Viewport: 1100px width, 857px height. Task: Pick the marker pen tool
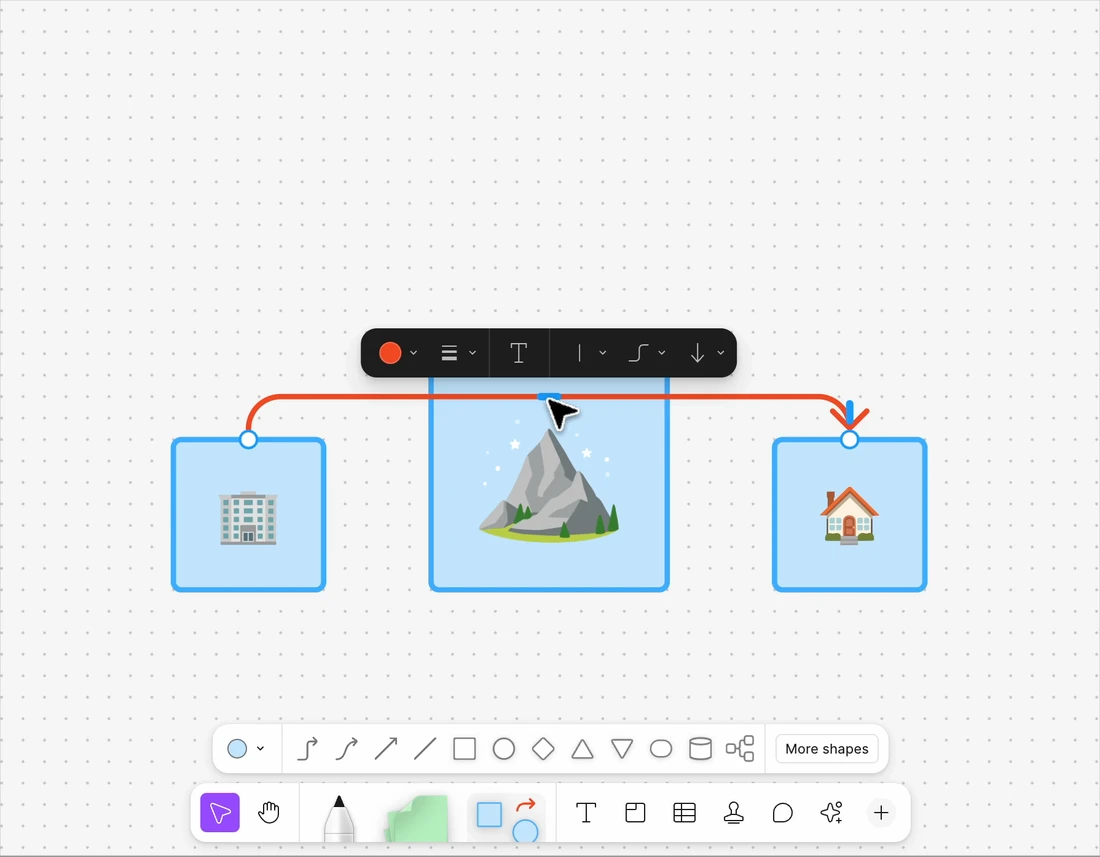tap(339, 818)
